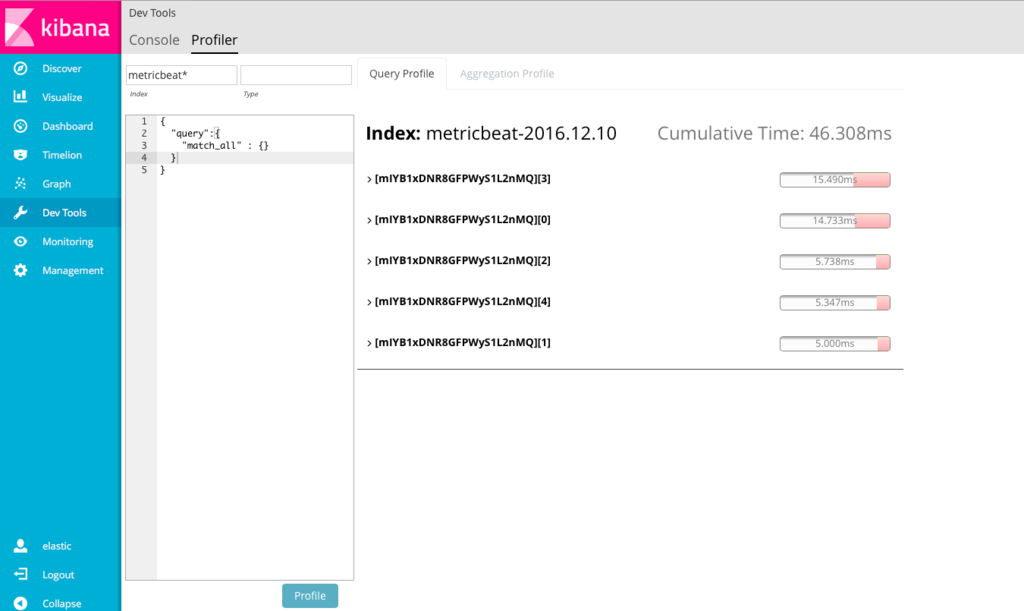Open Graph via its nodes icon

20,183
